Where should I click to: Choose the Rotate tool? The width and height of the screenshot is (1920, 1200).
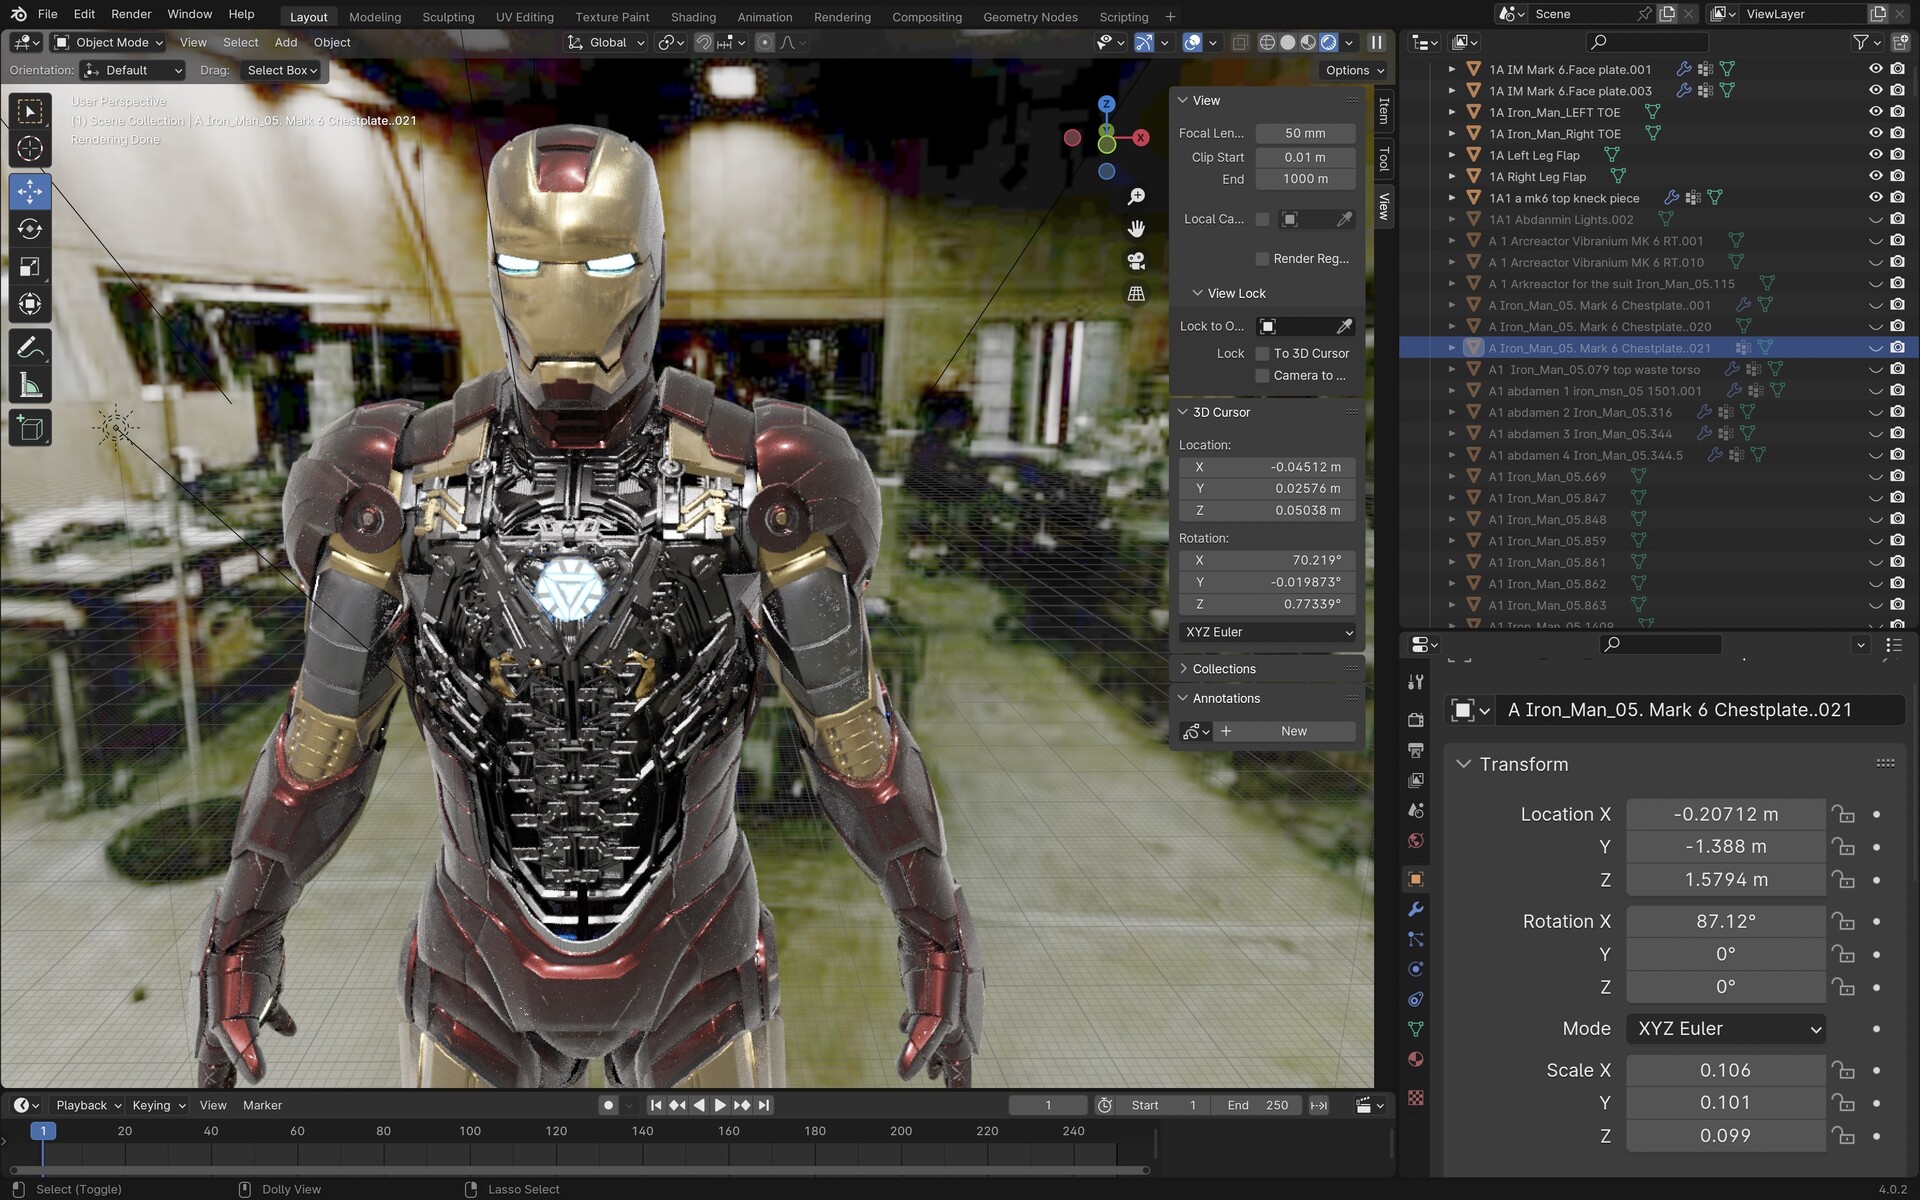(30, 229)
